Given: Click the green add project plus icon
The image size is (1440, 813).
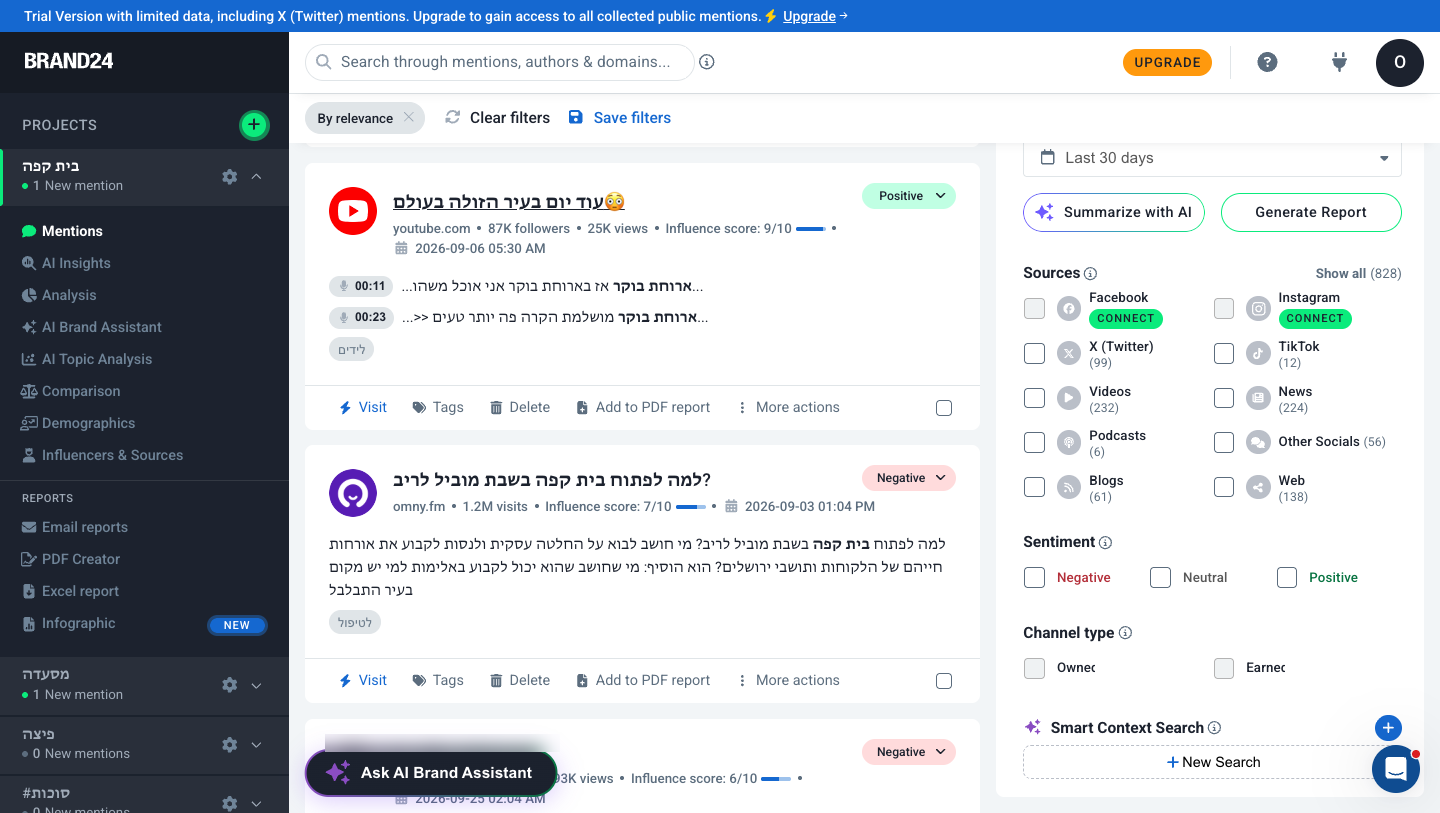Looking at the screenshot, I should tap(254, 125).
